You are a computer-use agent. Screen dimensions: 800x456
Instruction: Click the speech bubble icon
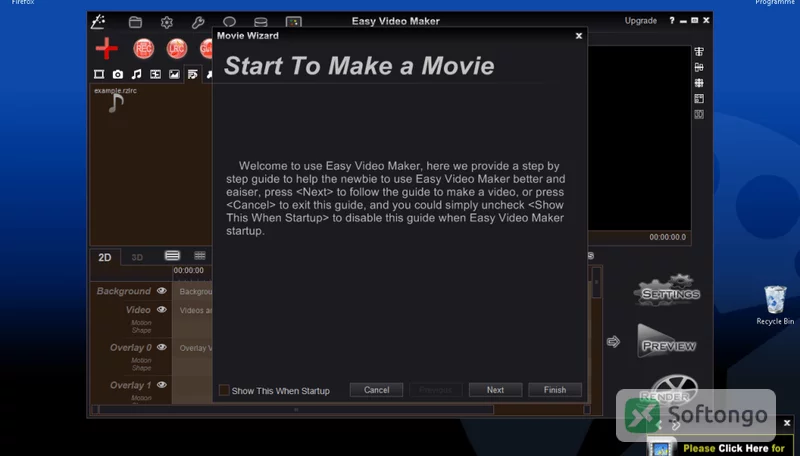pos(229,22)
